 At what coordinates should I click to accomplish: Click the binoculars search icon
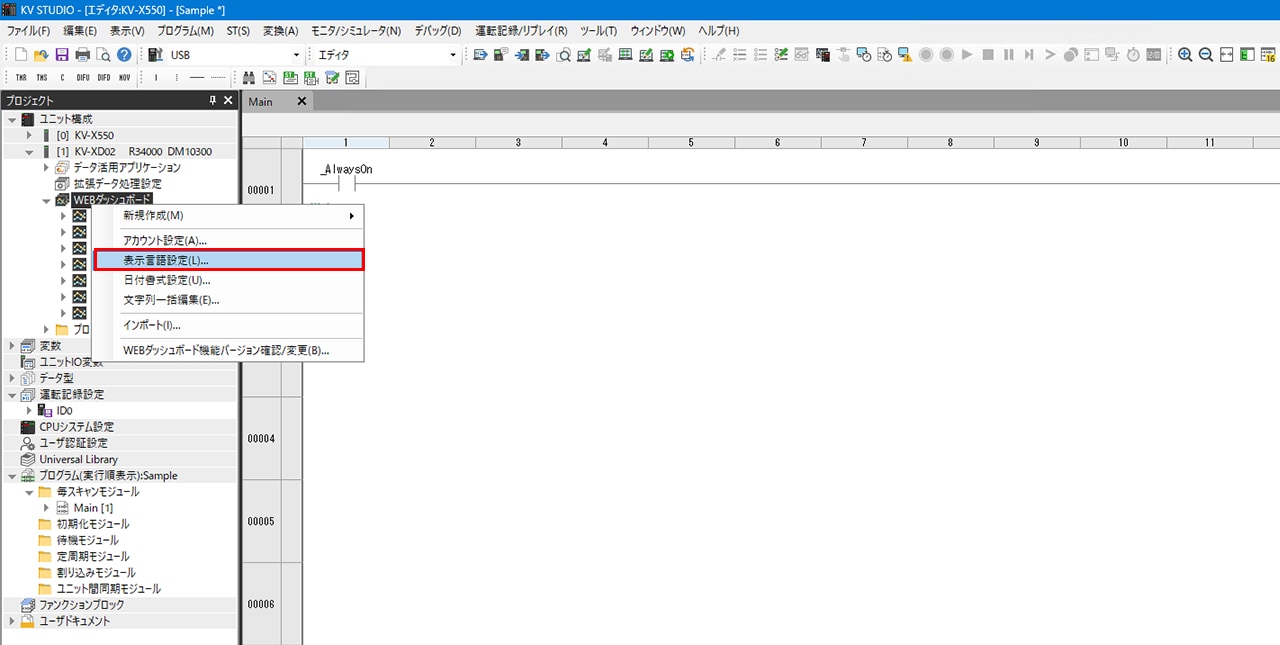coord(249,78)
